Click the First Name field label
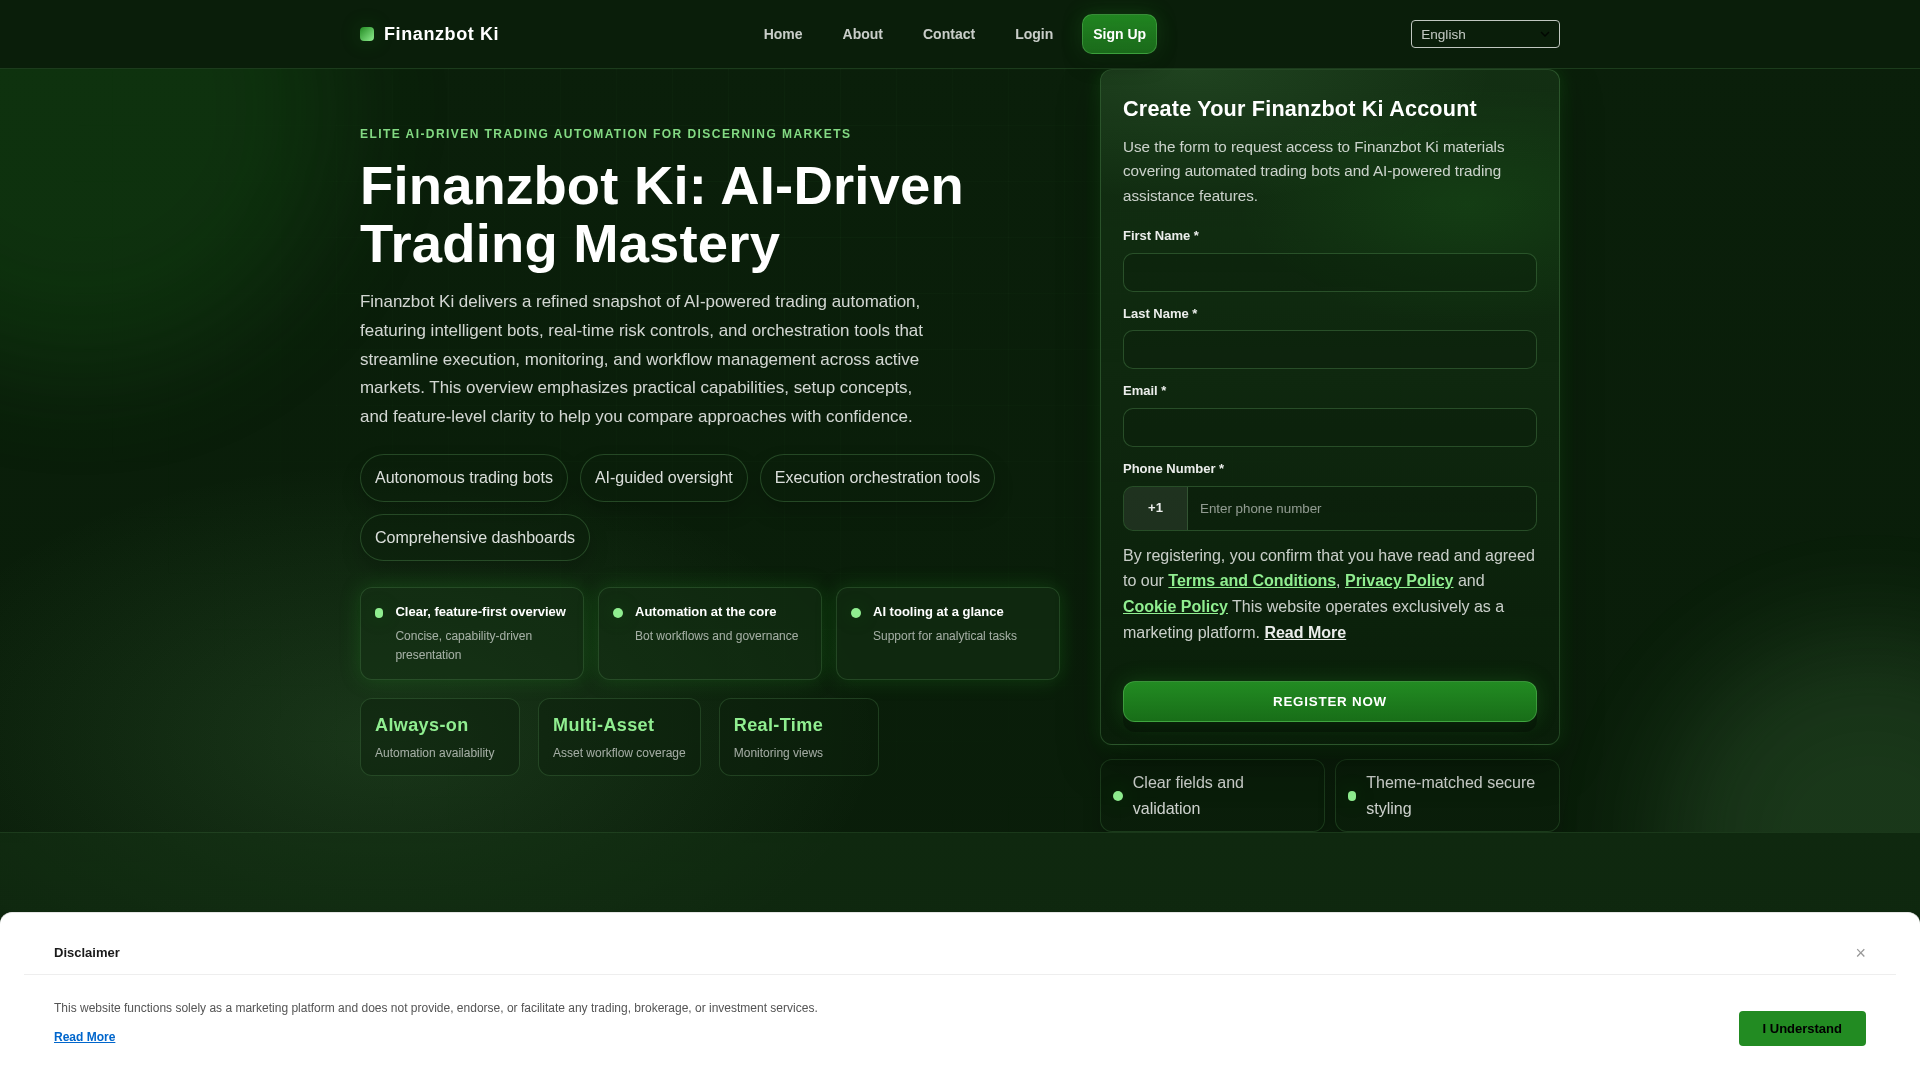 click(1161, 236)
